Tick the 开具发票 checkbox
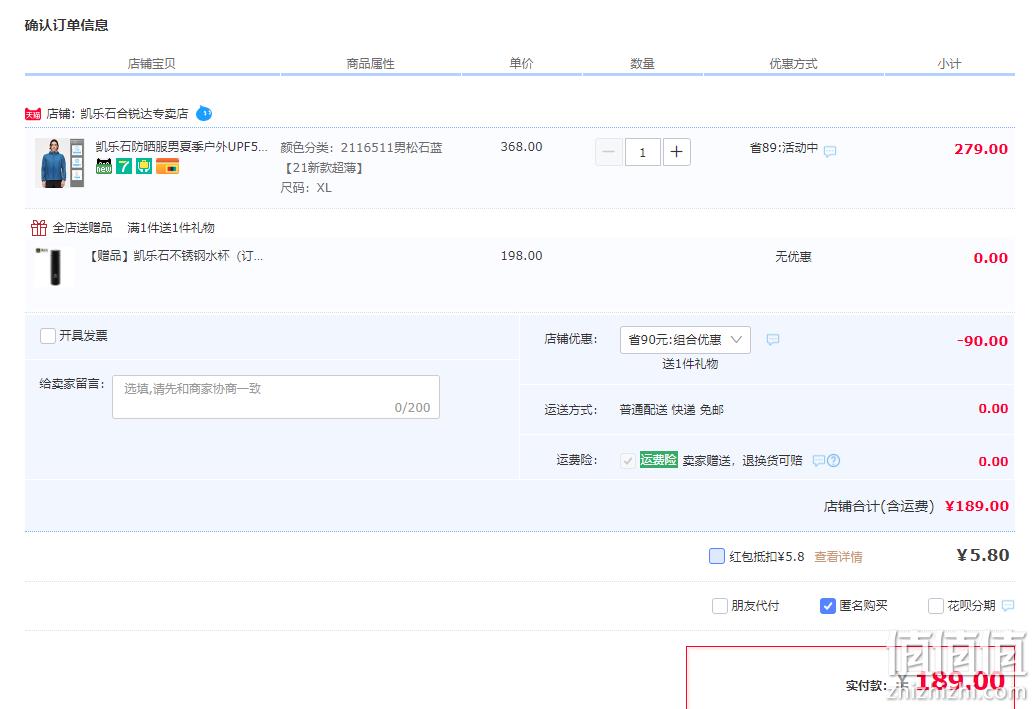Screen dimensions: 1036x709 [x=48, y=336]
